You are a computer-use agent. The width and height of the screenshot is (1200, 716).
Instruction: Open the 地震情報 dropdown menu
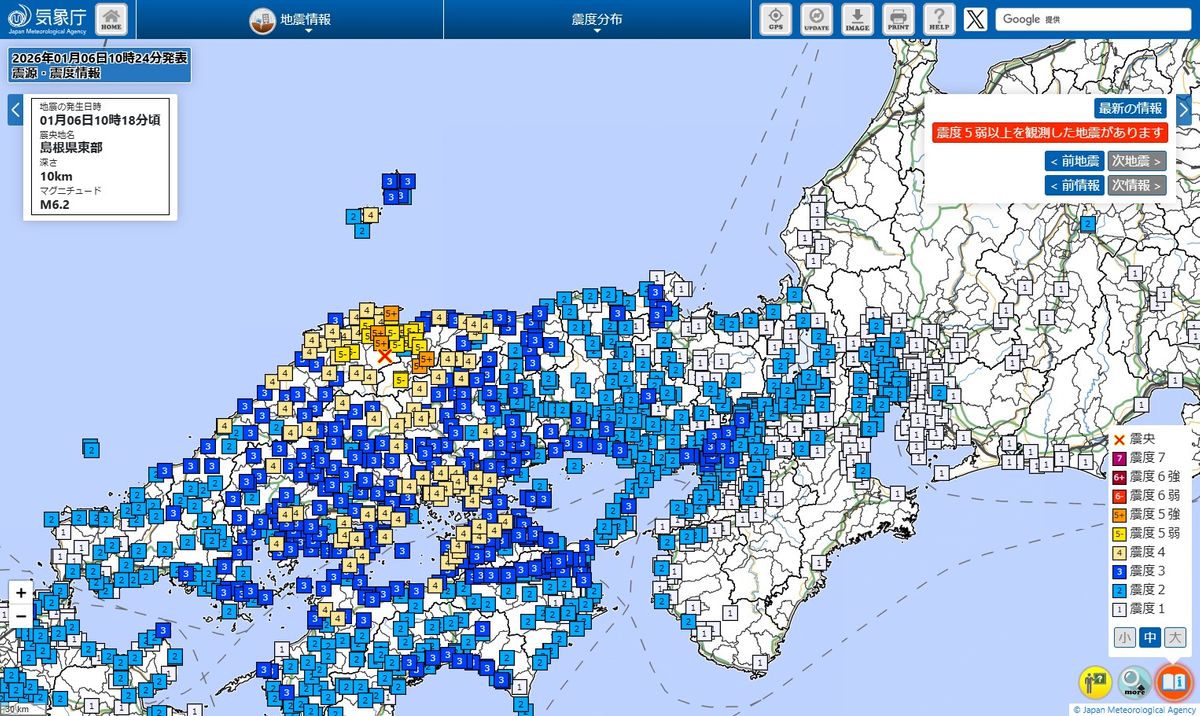pos(291,20)
